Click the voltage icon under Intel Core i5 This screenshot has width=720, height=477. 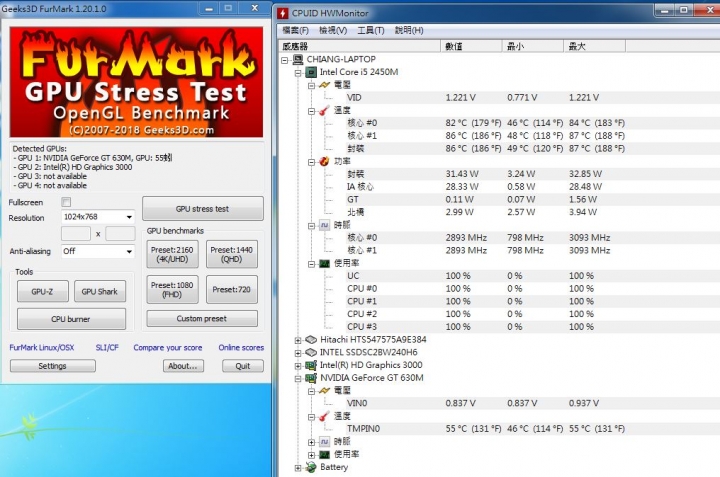pyautogui.click(x=325, y=85)
